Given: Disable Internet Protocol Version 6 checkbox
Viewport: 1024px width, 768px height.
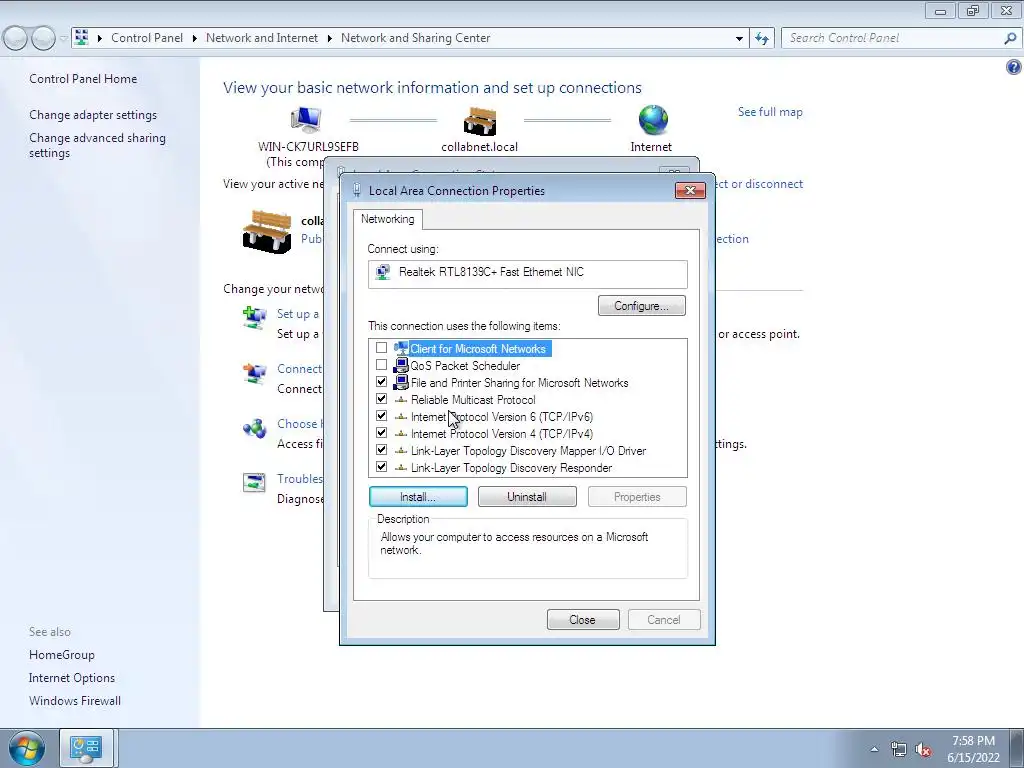Looking at the screenshot, I should (x=381, y=416).
